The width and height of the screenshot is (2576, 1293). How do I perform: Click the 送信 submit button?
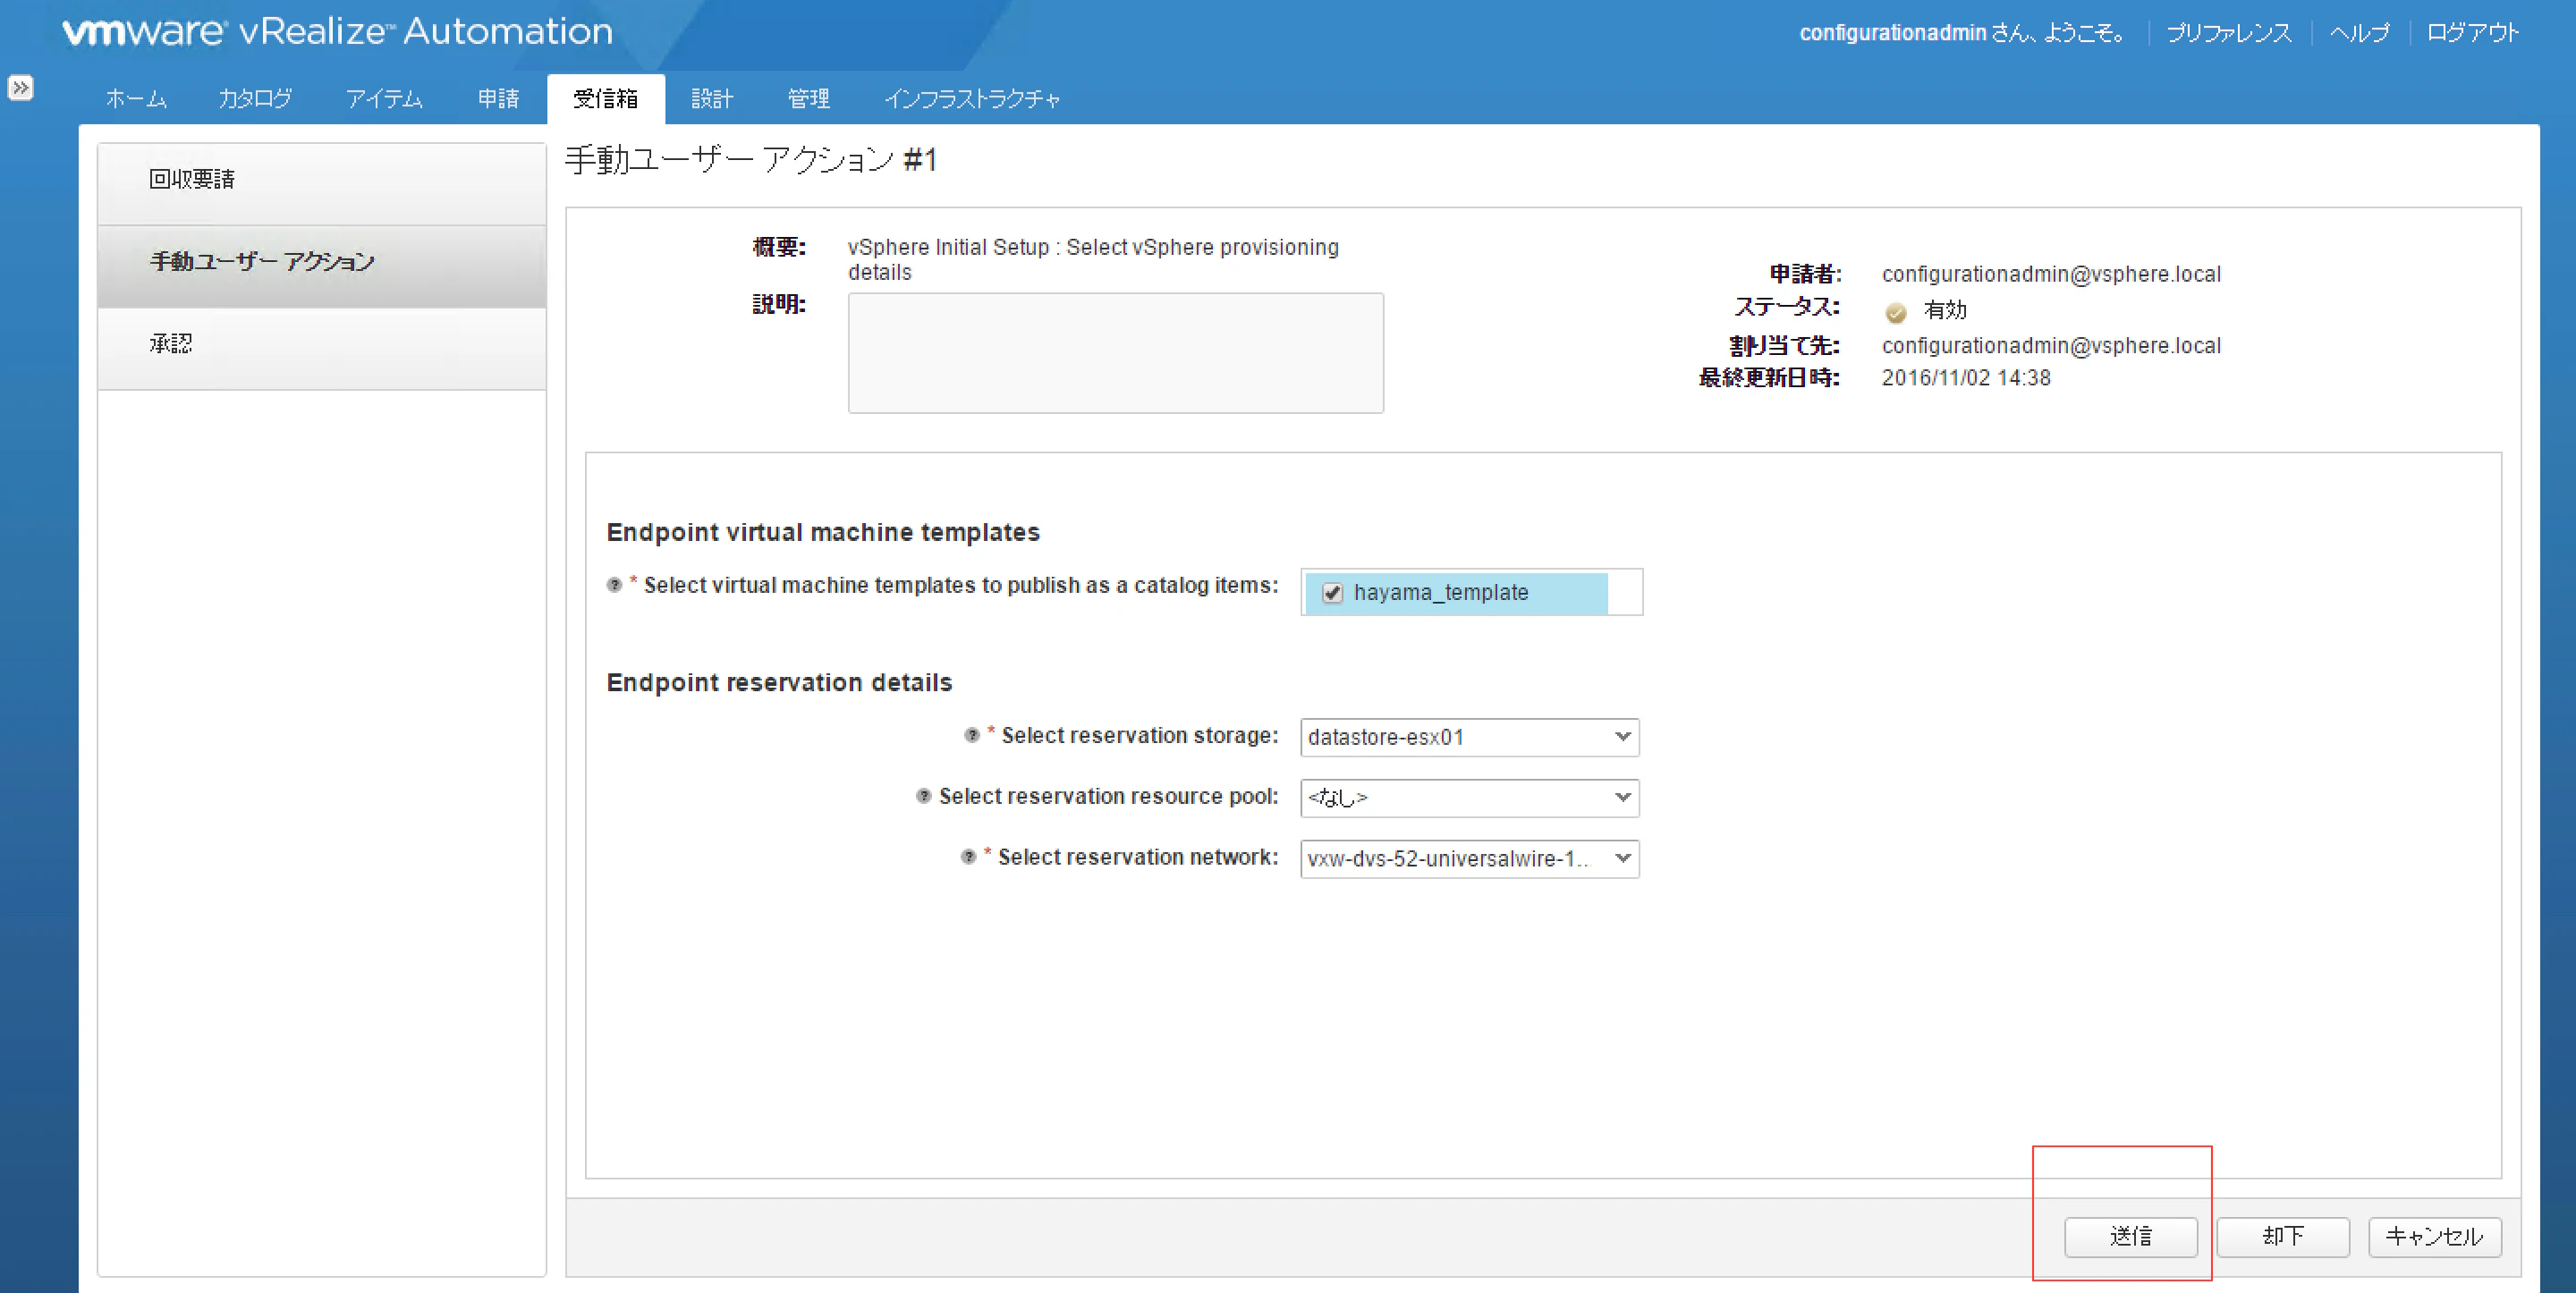tap(2129, 1237)
